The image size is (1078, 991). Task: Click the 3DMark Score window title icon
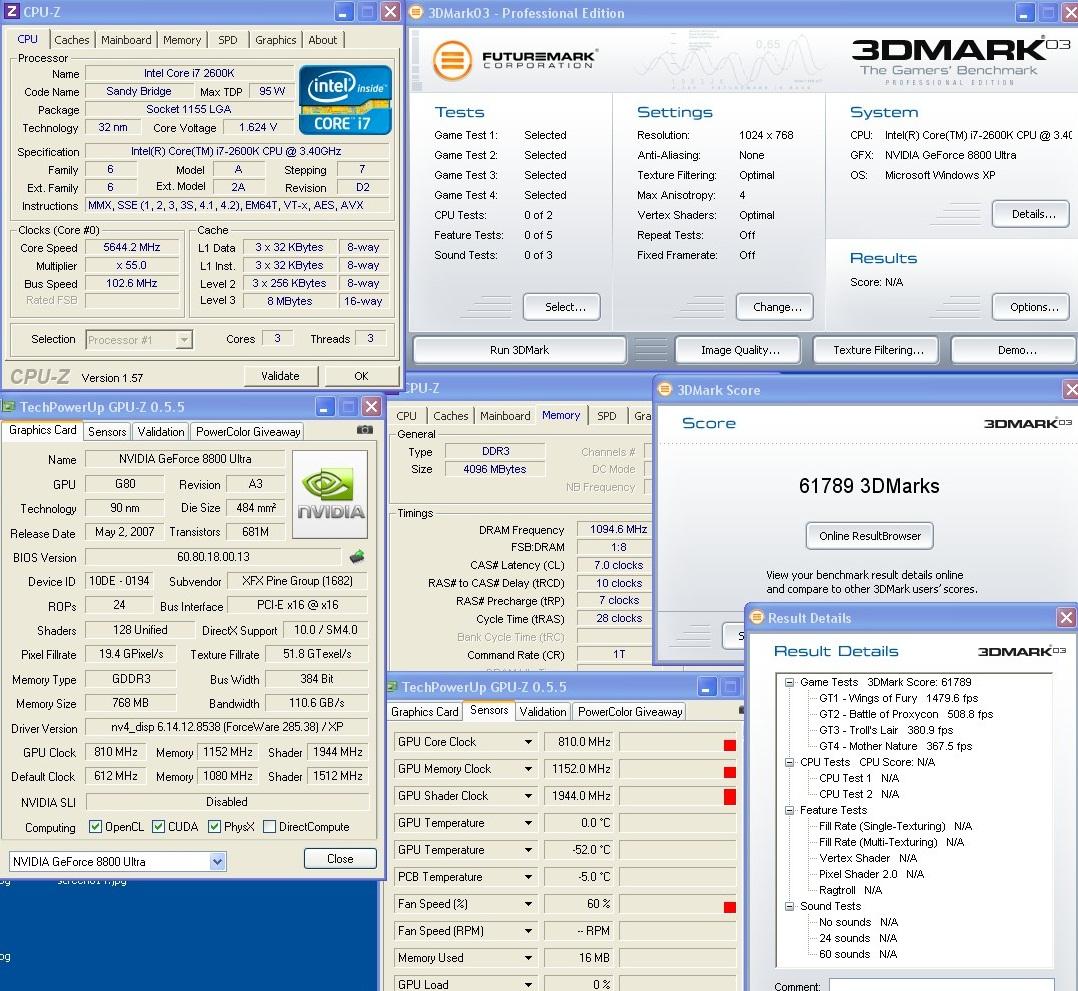coord(664,389)
